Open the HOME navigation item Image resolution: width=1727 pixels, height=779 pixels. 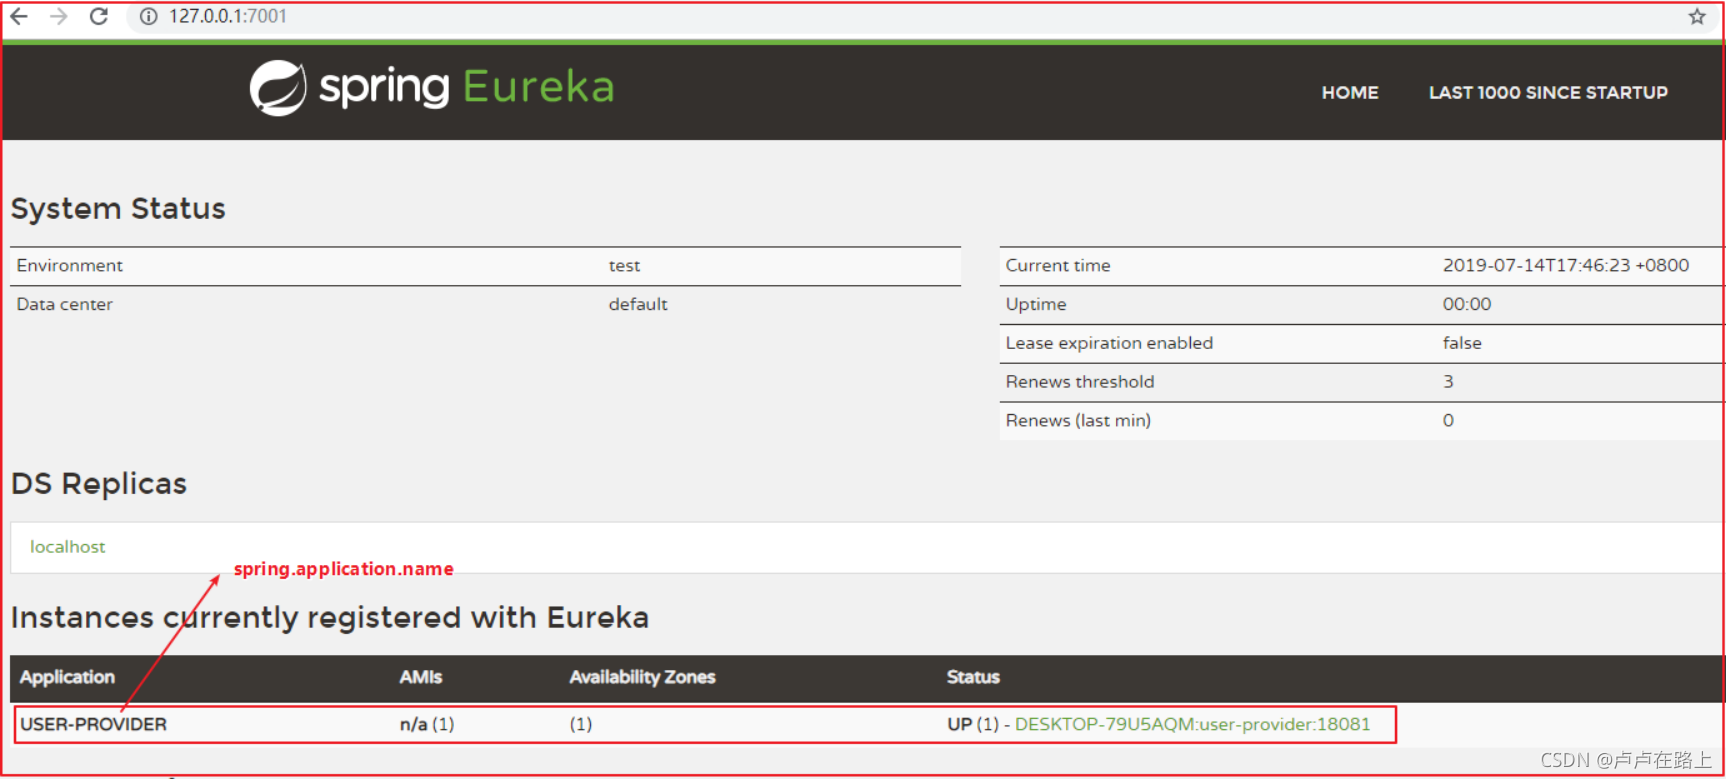tap(1350, 92)
